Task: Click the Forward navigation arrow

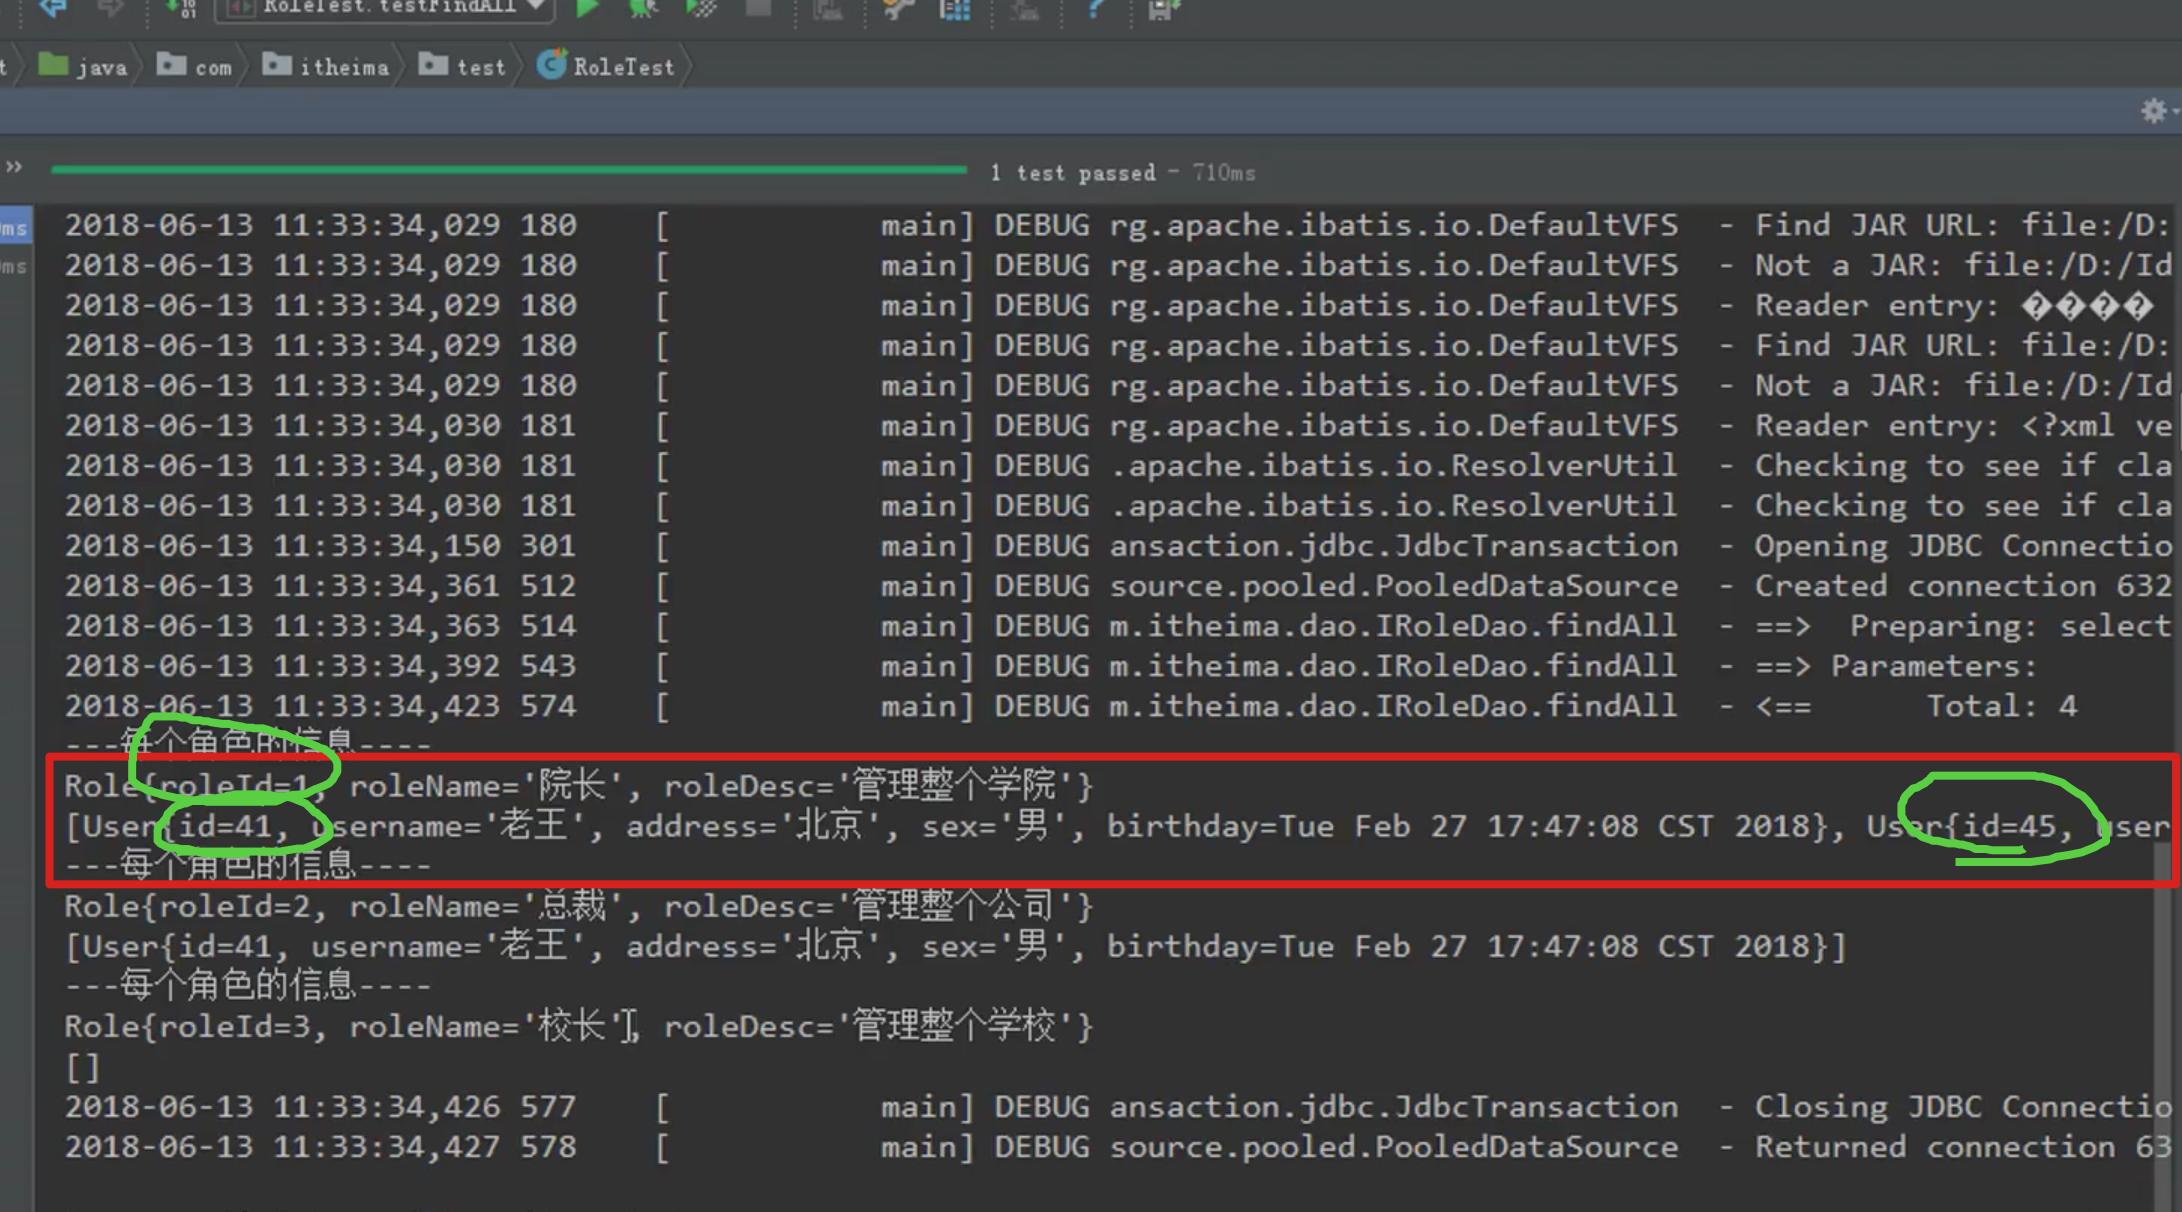Action: pyautogui.click(x=110, y=9)
